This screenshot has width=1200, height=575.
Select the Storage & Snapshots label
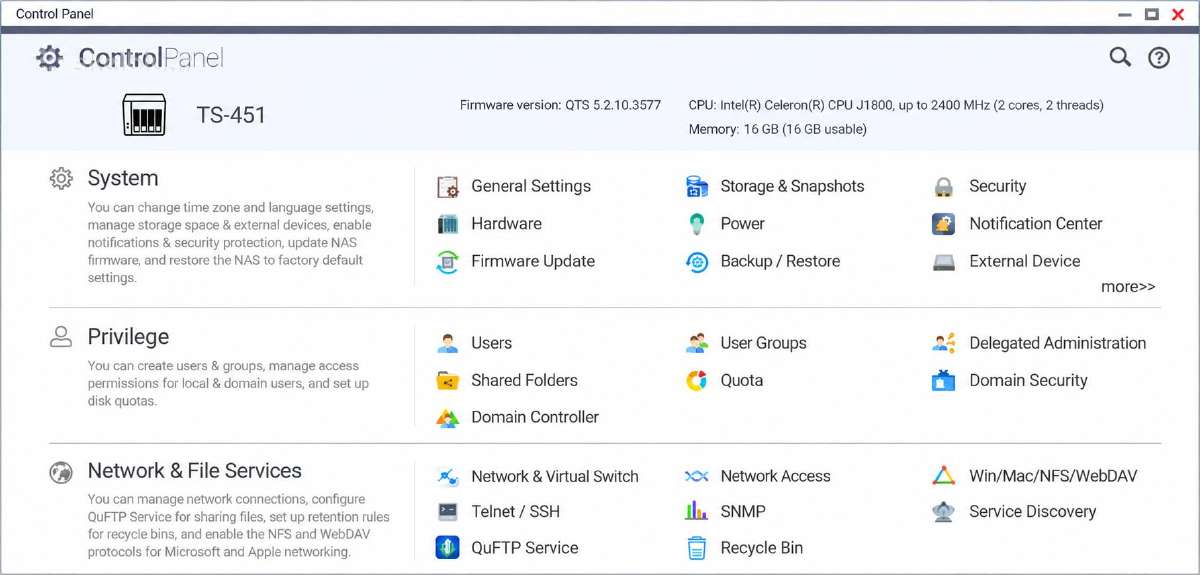(792, 187)
